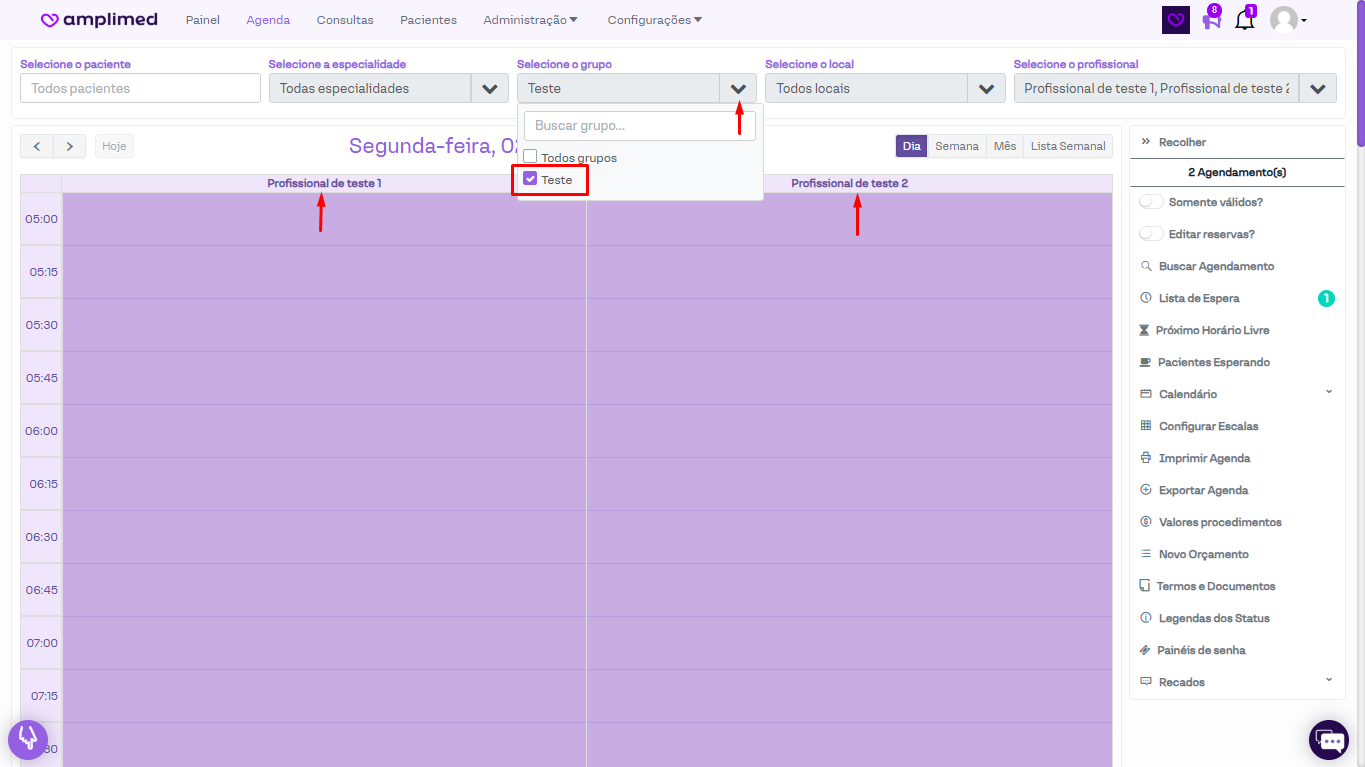This screenshot has width=1365, height=767.
Task: Click the Hoje button
Action: coord(114,146)
